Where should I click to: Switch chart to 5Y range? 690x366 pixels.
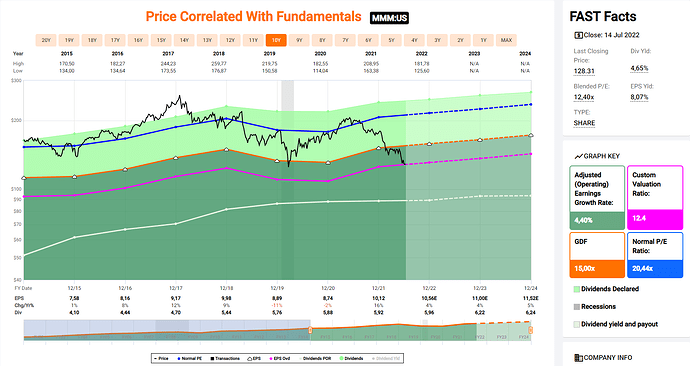tap(391, 40)
